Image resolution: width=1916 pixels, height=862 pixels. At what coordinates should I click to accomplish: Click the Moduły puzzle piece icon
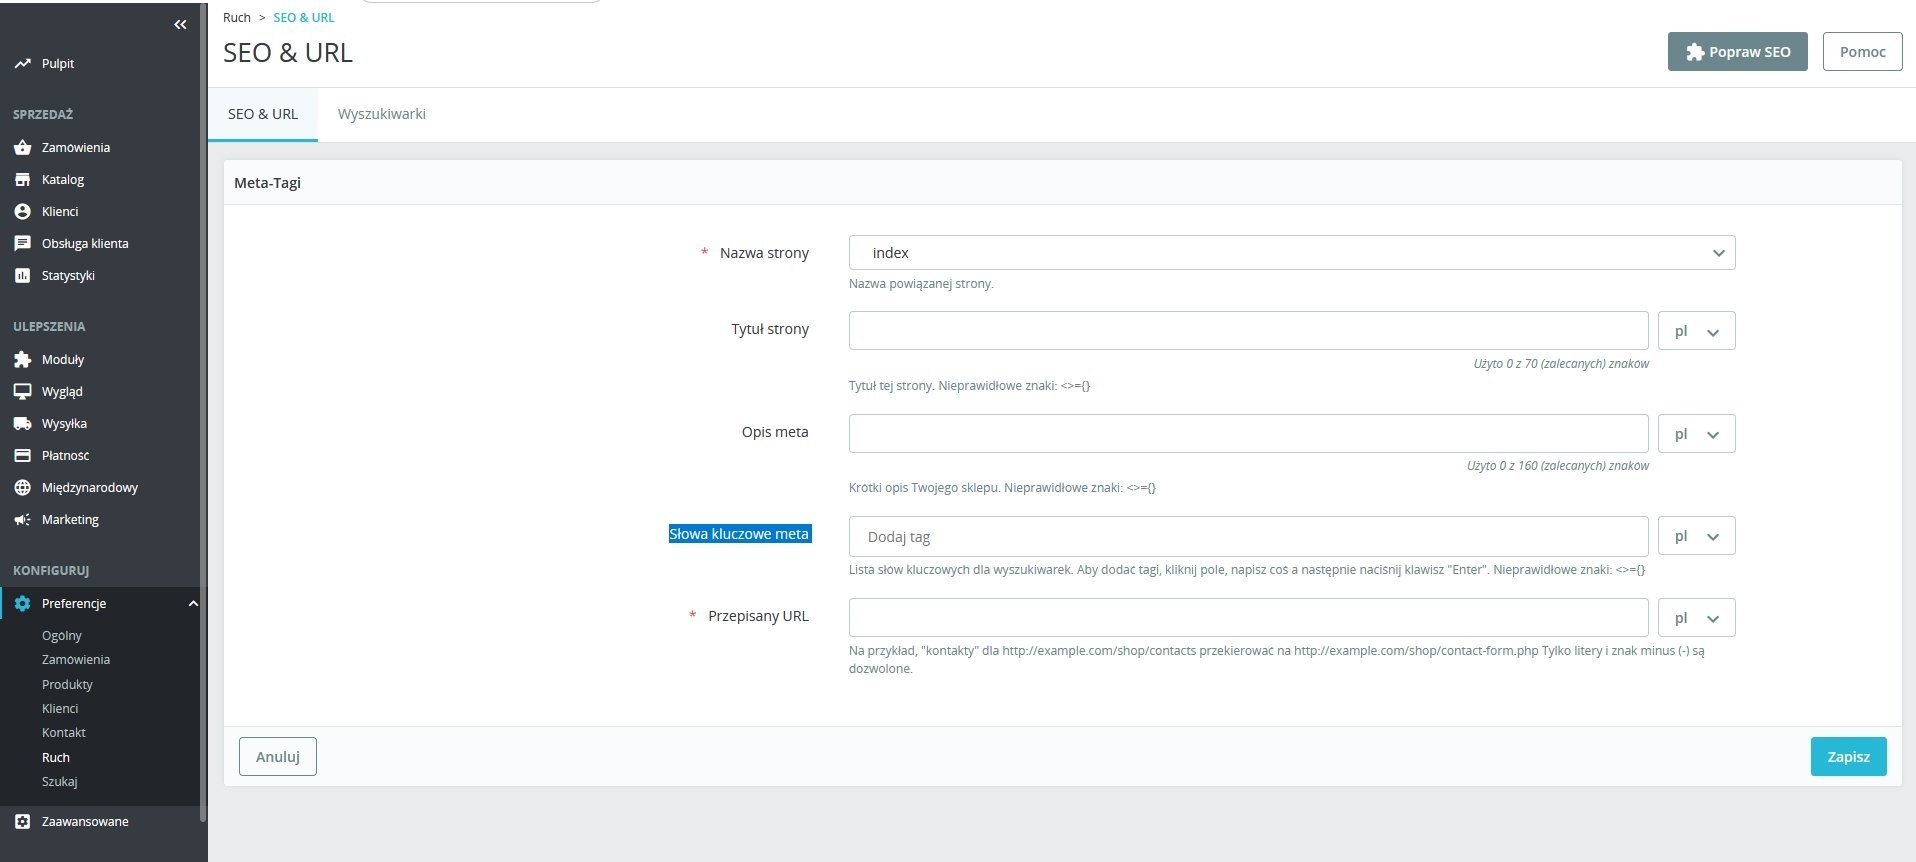(x=22, y=359)
